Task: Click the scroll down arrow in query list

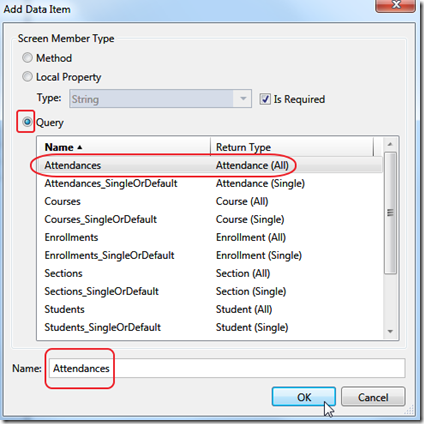Action: coord(390,331)
